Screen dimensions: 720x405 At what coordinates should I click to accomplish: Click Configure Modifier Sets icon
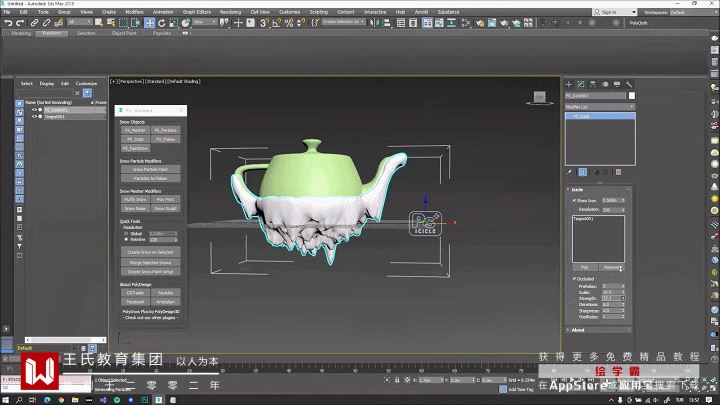click(619, 172)
